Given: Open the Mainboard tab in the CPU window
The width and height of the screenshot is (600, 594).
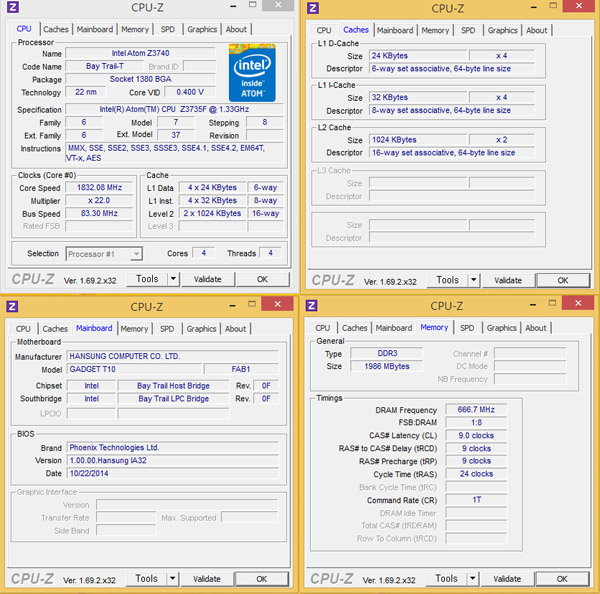Looking at the screenshot, I should (x=95, y=29).
